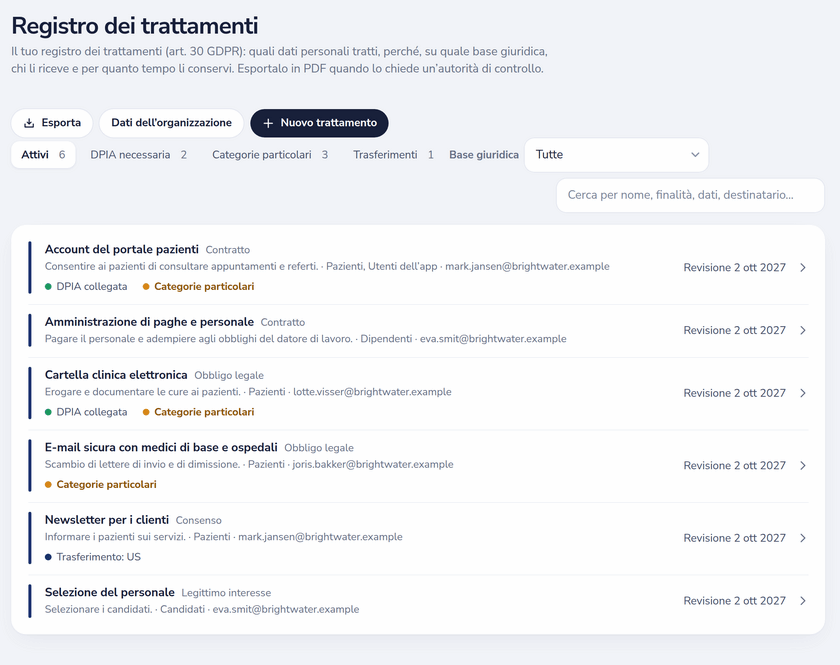Click lotte.visser@brightwater.example description line
840x665 pixels.
248,392
